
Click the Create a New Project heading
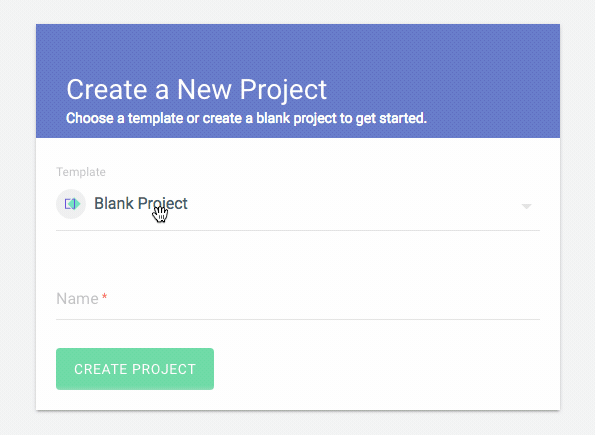click(x=197, y=90)
